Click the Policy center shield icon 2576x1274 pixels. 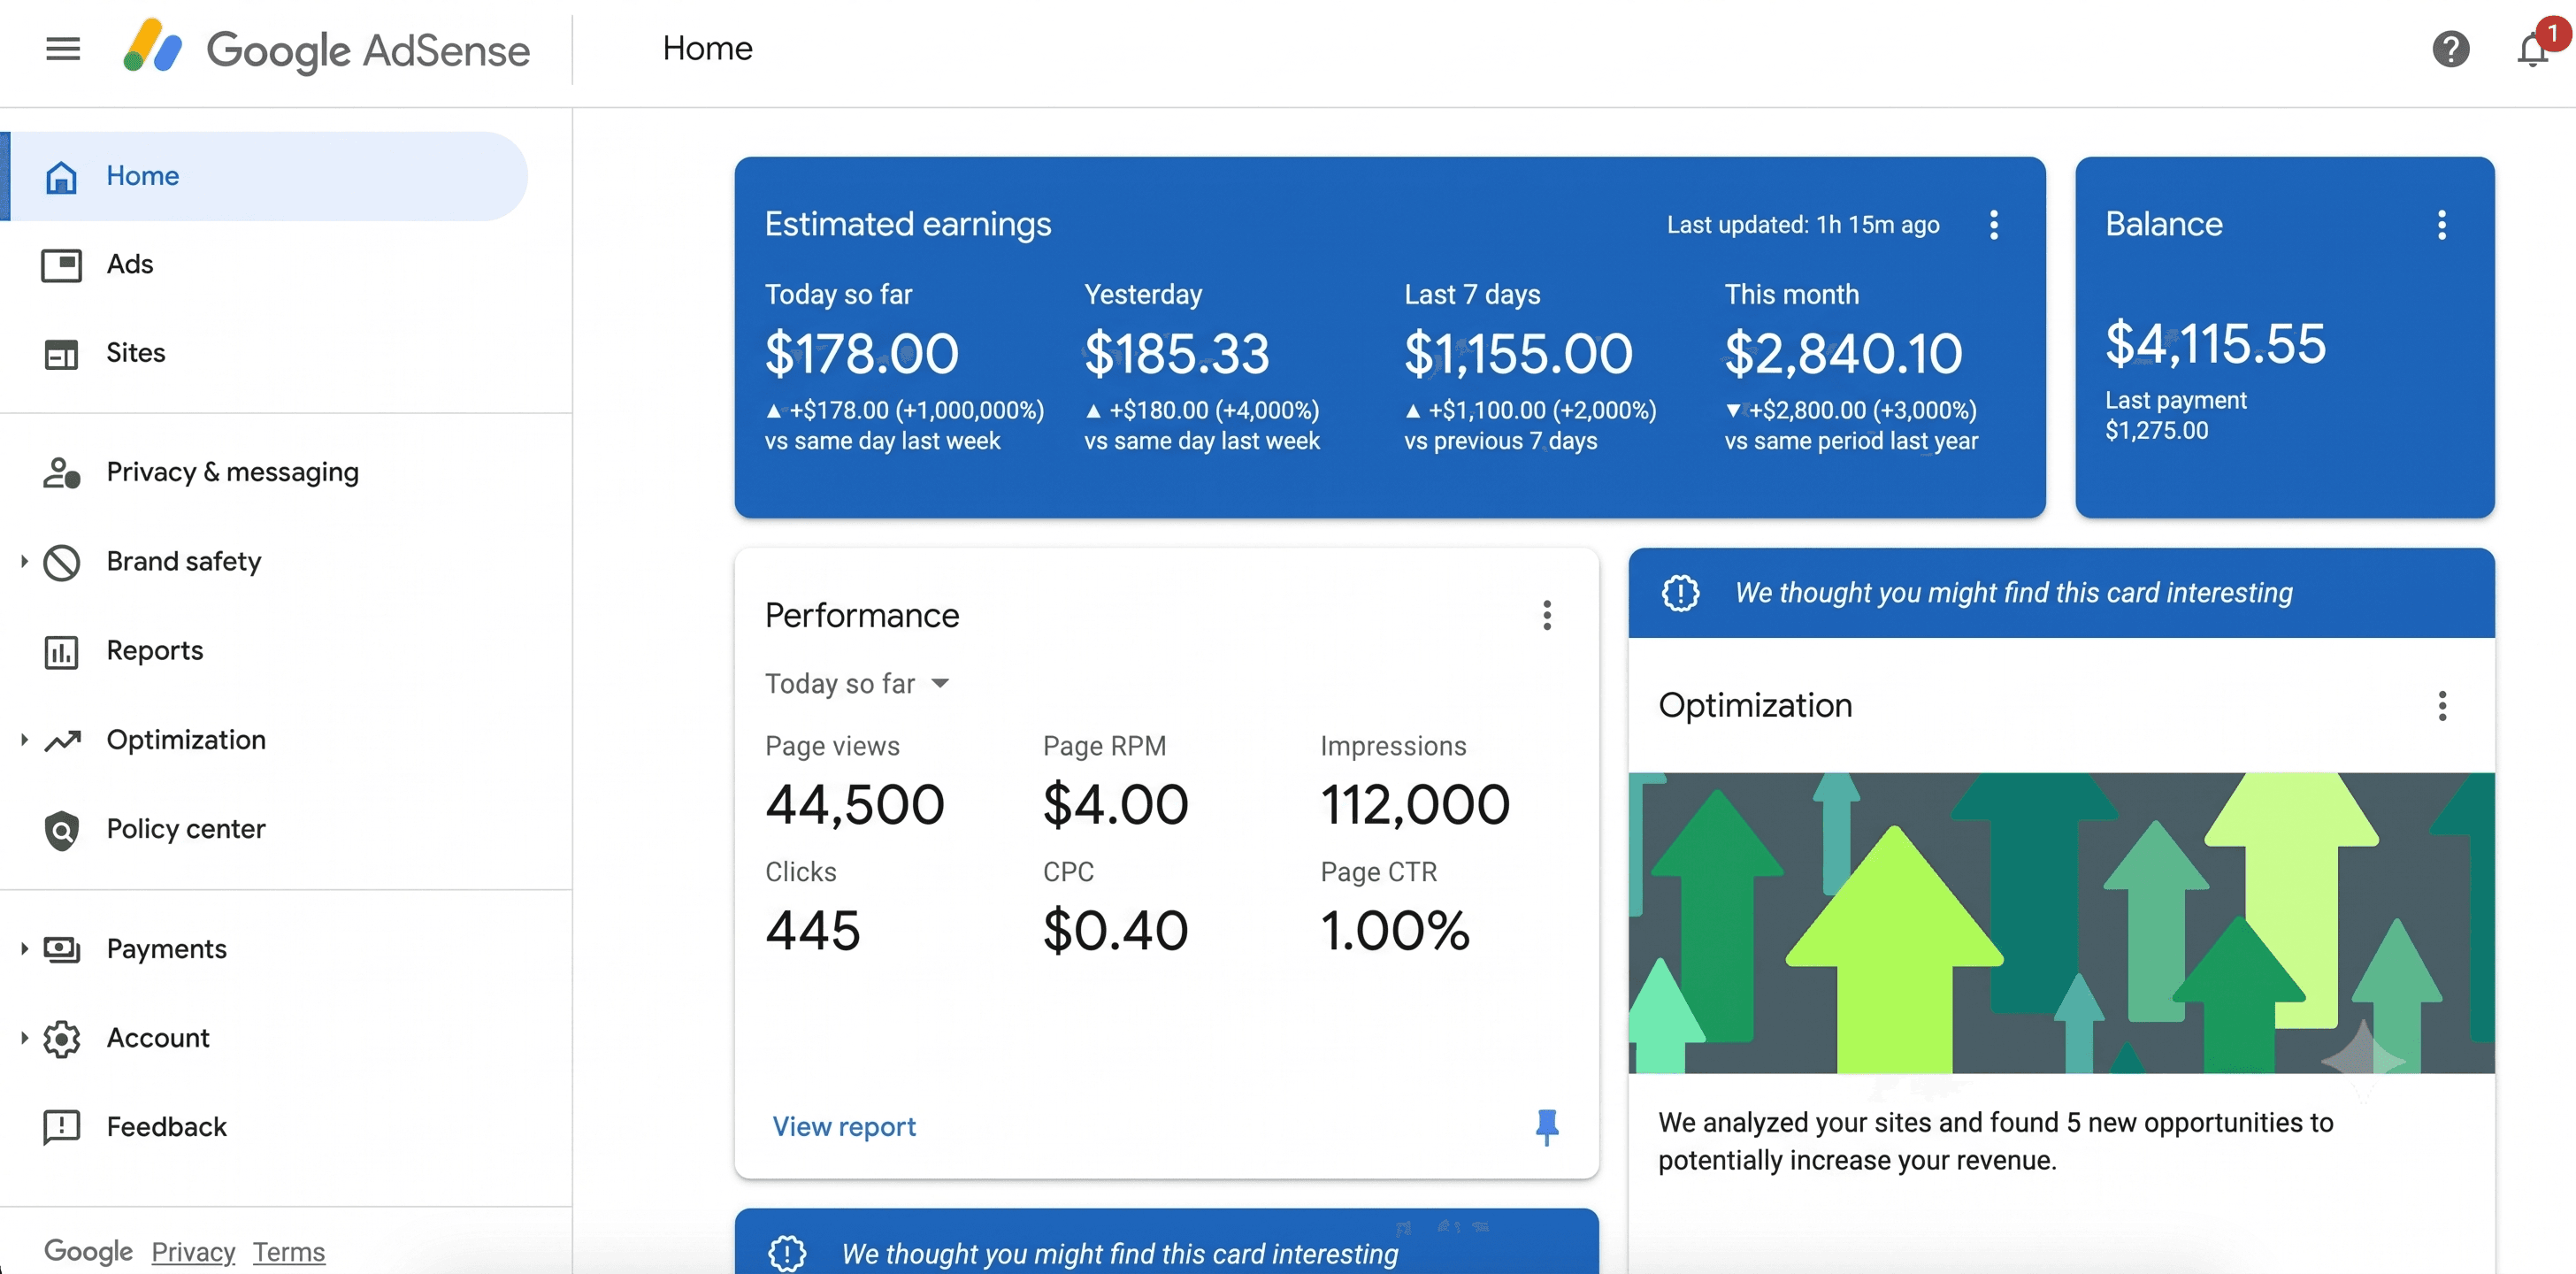point(62,830)
